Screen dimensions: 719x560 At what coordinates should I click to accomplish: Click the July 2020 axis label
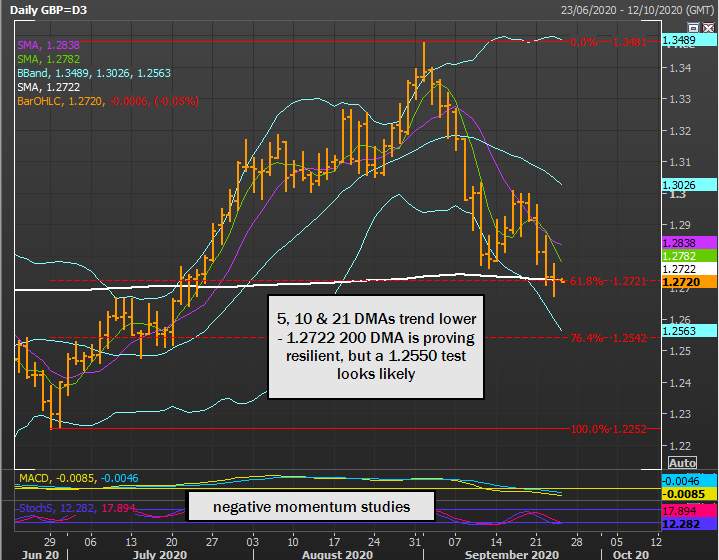[160, 554]
